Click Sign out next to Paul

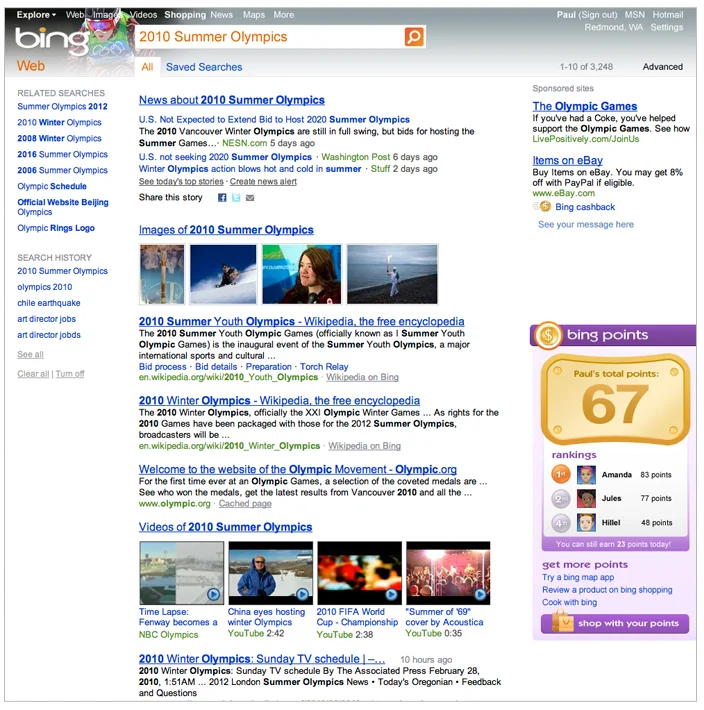pos(598,15)
